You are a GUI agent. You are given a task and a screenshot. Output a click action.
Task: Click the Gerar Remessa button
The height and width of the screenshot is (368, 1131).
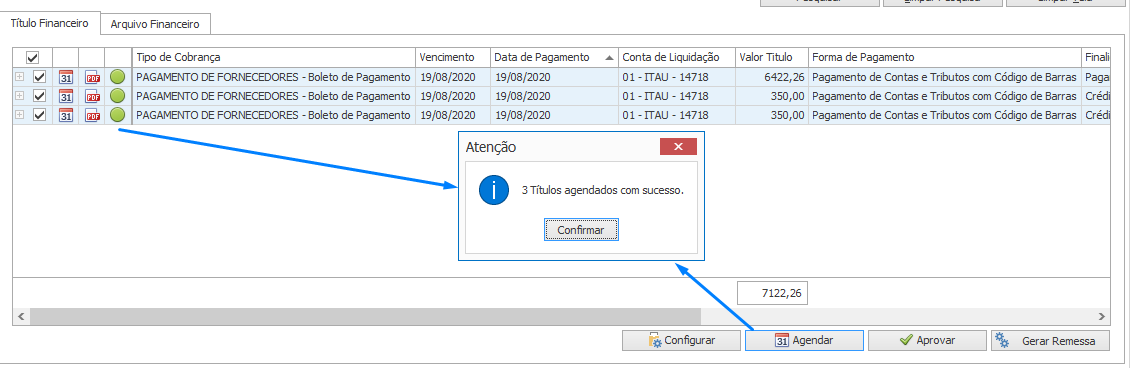[1050, 341]
